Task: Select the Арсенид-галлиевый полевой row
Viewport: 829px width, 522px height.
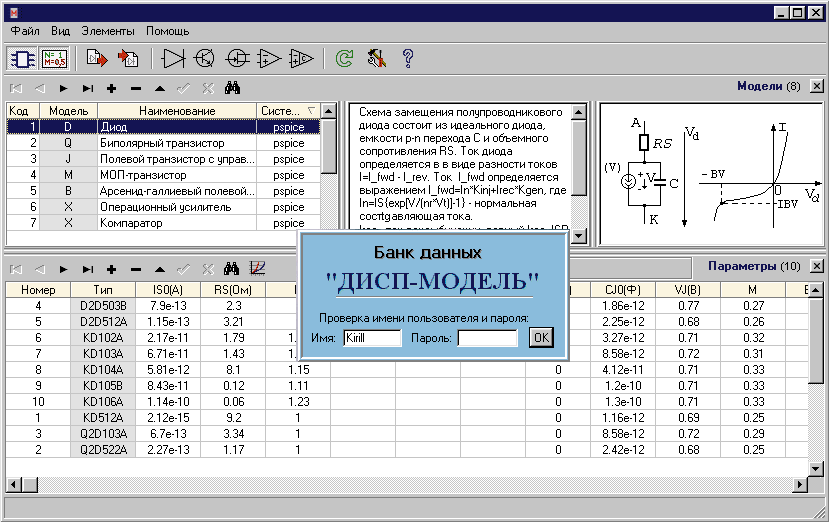Action: [x=163, y=191]
